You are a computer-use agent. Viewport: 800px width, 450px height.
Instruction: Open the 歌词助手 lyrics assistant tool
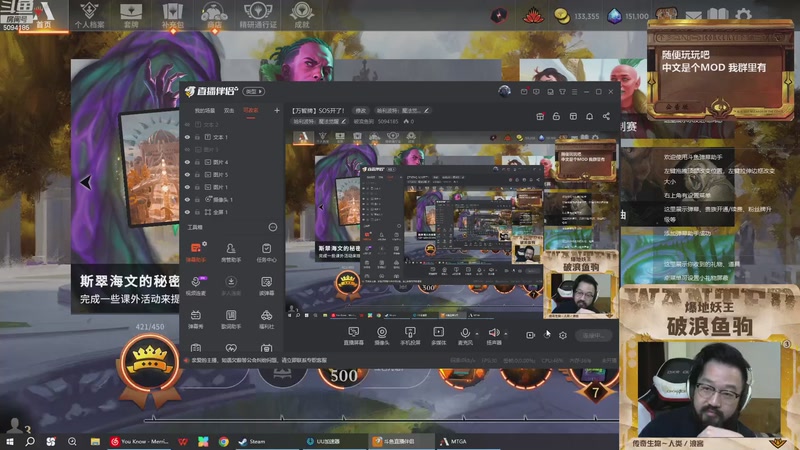coord(231,319)
